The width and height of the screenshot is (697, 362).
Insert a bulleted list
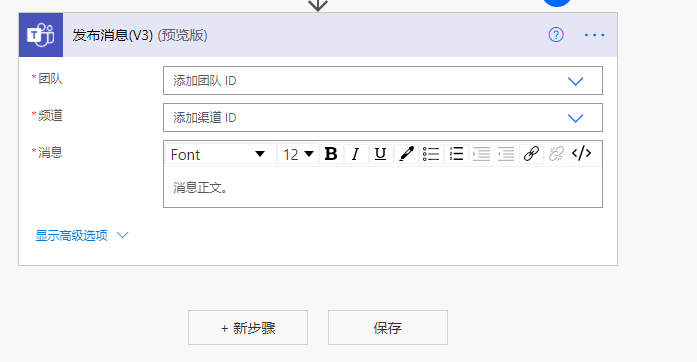[x=431, y=154]
